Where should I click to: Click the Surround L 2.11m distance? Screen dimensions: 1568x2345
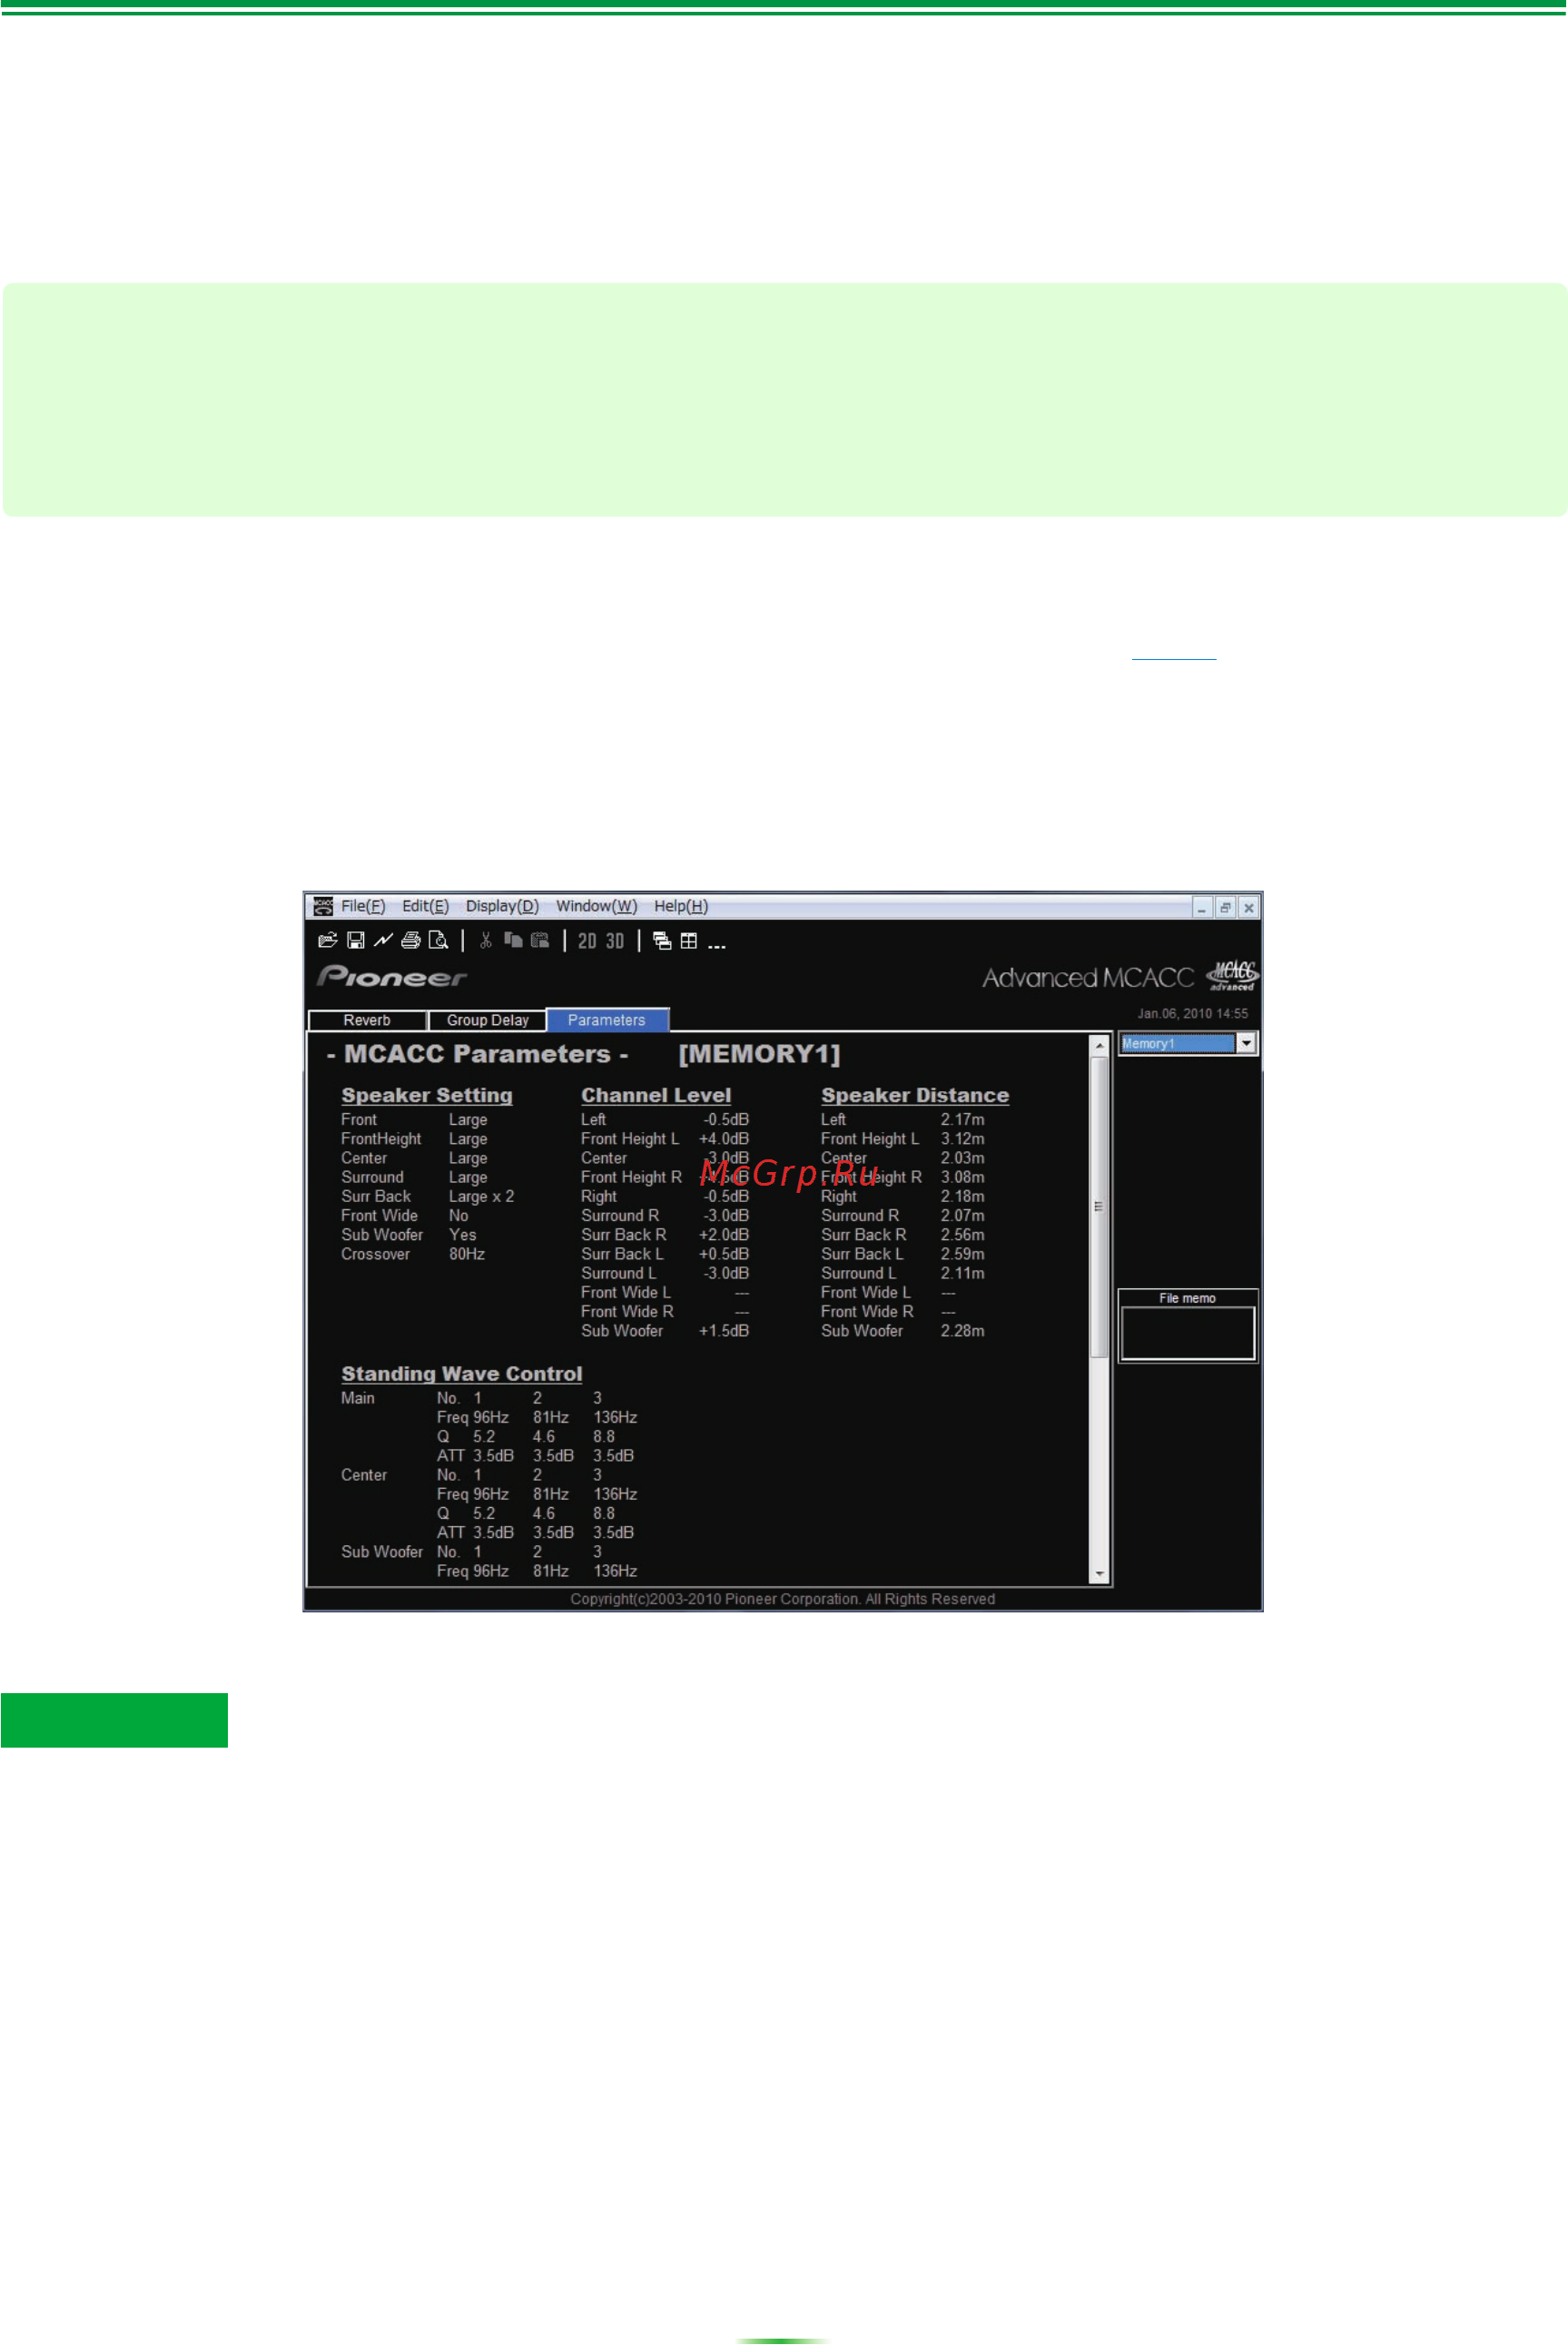click(x=962, y=1273)
